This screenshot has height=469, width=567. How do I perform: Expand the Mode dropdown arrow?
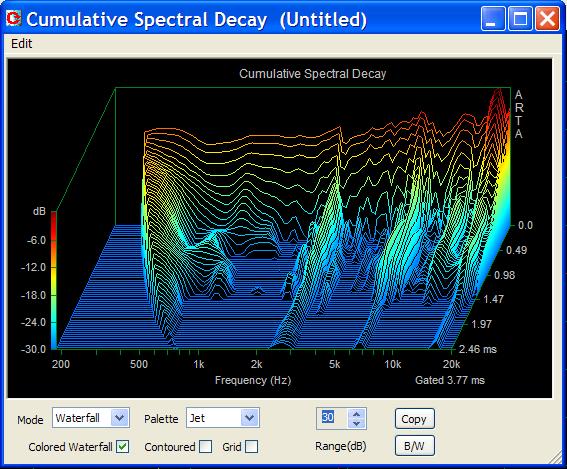[120, 418]
